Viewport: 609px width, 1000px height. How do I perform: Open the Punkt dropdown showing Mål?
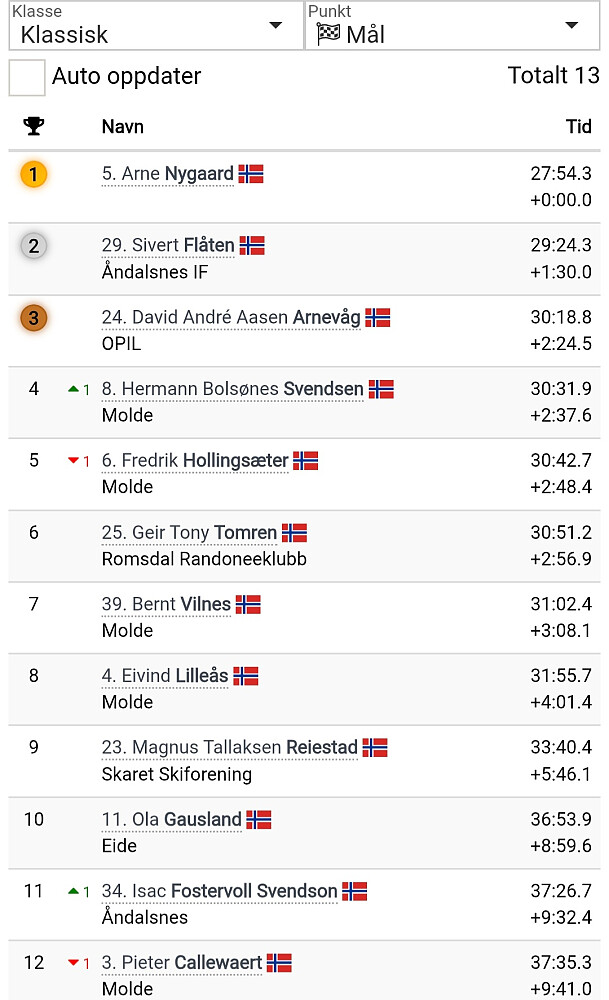coord(450,26)
